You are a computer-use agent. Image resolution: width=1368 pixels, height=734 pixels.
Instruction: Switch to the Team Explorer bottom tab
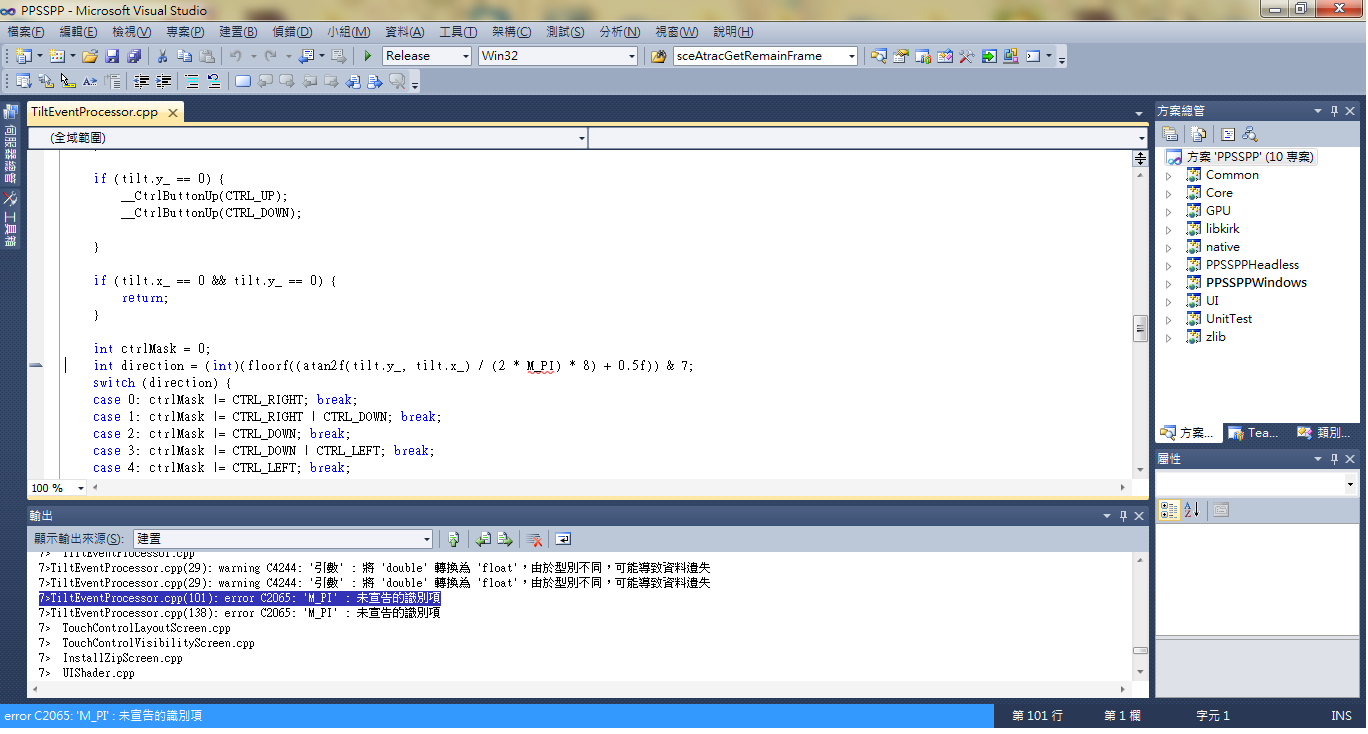coord(1255,433)
